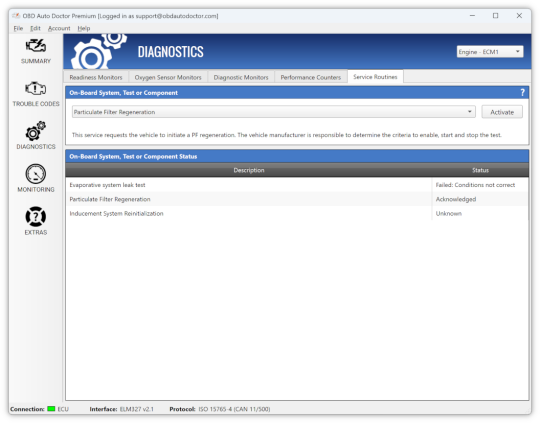Maximize the OBD Auto Doctor window
This screenshot has width=540, height=423.
coord(495,16)
